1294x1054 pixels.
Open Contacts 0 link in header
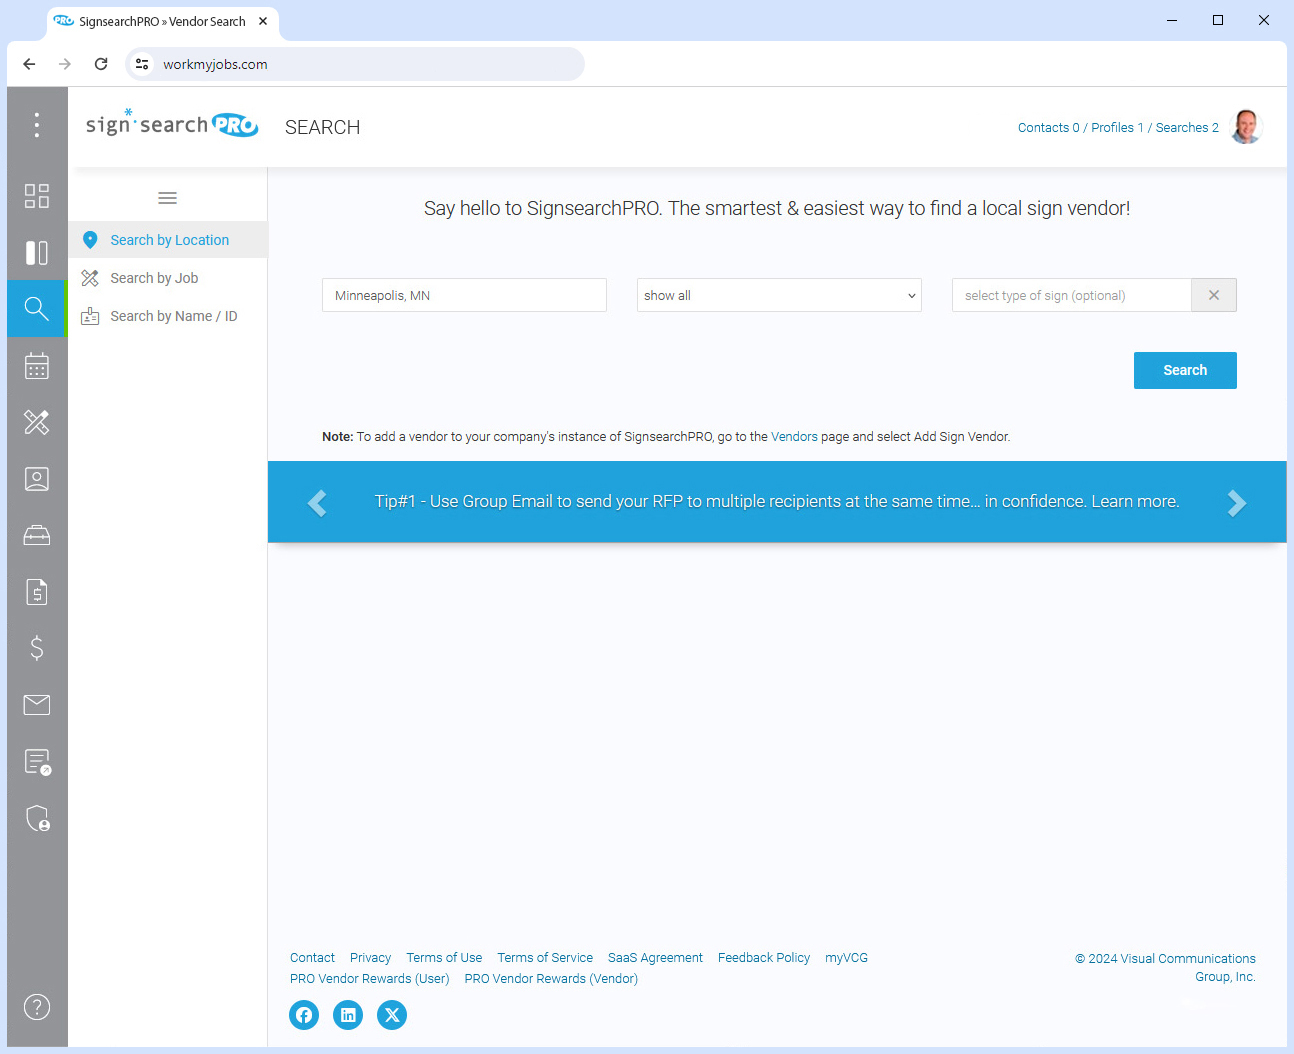pos(1048,128)
